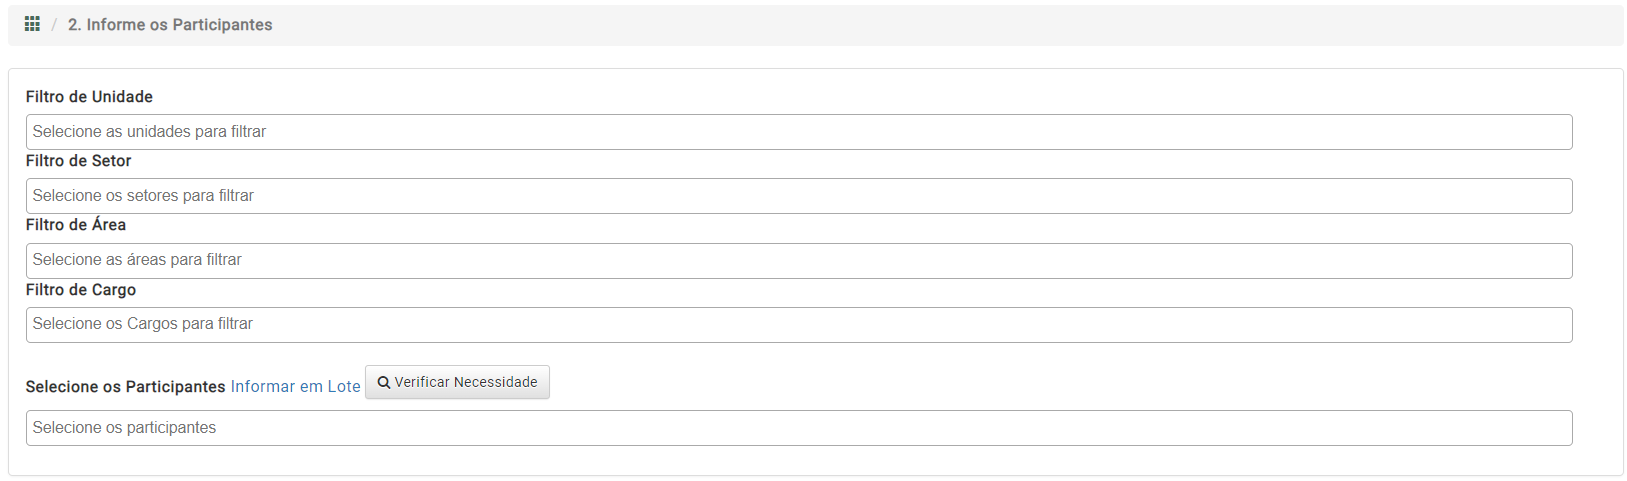Click the placeholder text Selecione as áreas para filtrar
The width and height of the screenshot is (1627, 481).
[x=137, y=260]
